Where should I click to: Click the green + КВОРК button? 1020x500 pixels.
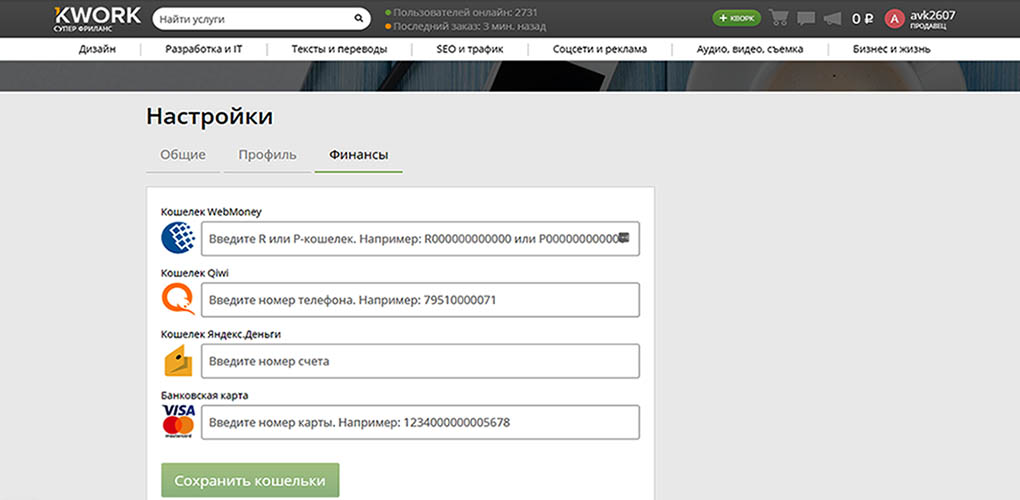[736, 18]
